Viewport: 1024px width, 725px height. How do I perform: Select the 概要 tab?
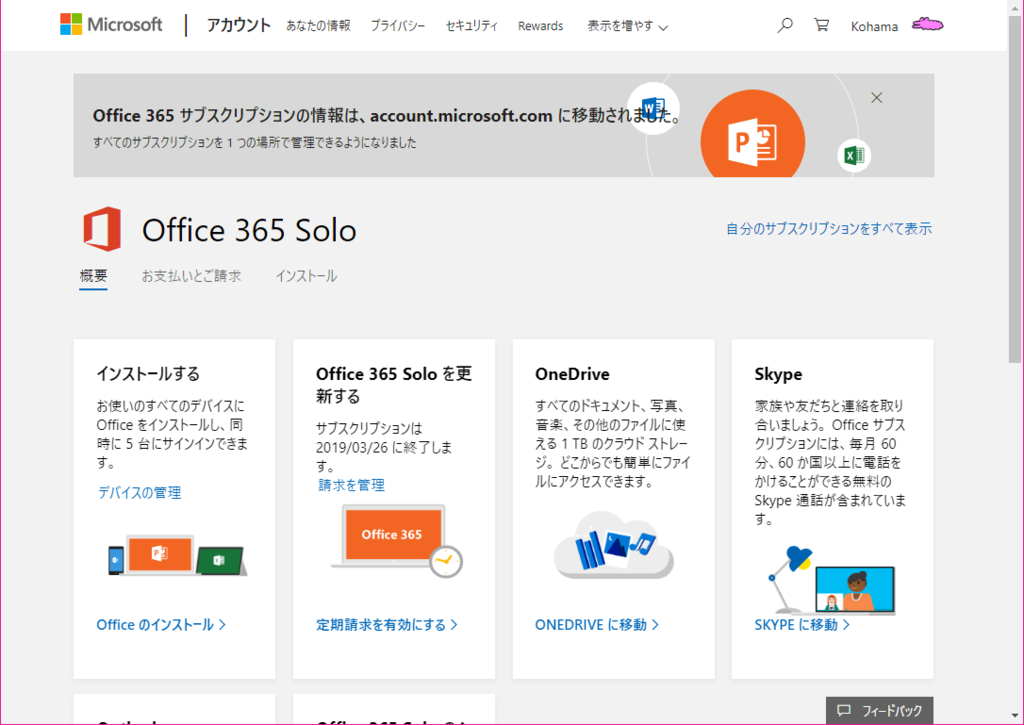(93, 276)
